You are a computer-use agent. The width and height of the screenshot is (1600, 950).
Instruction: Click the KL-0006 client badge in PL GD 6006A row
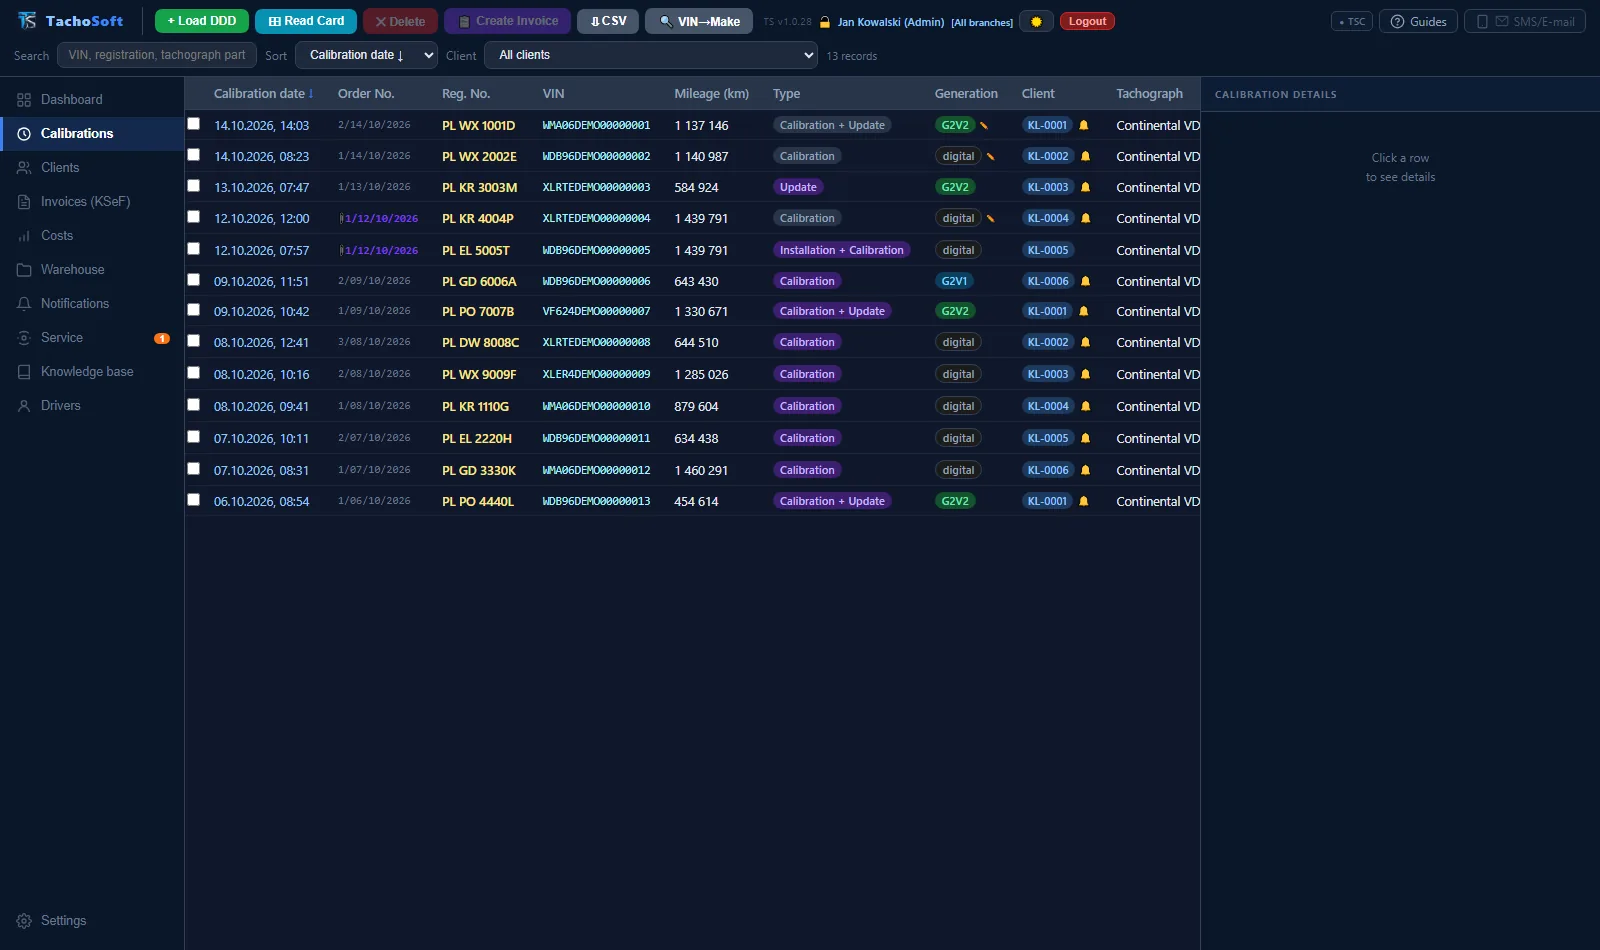click(x=1048, y=281)
